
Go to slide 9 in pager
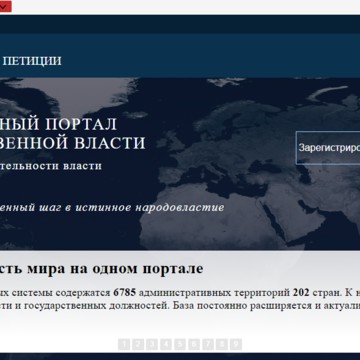pyautogui.click(x=236, y=345)
